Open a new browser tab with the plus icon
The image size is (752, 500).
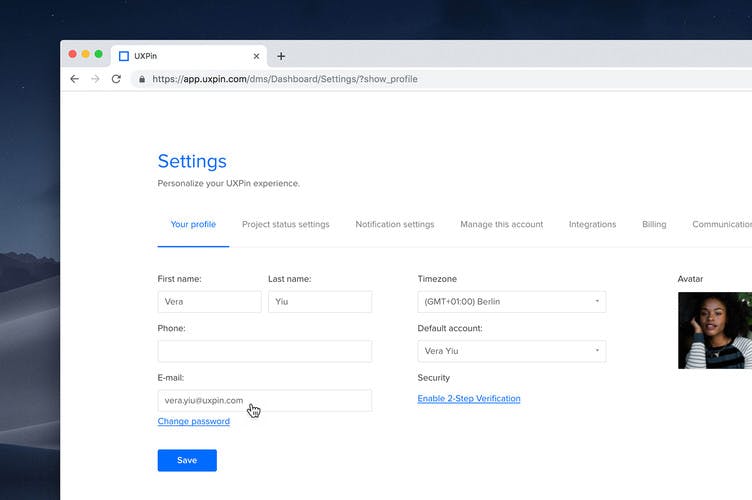click(x=281, y=56)
